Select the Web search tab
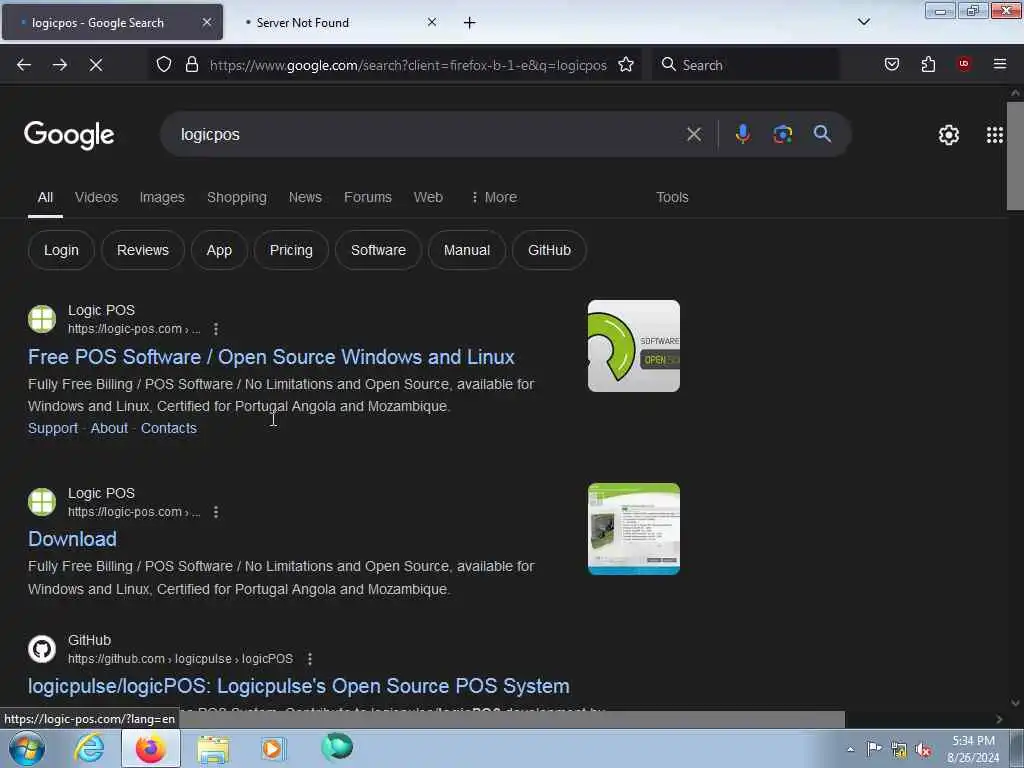The height and width of the screenshot is (768, 1024). pos(428,197)
